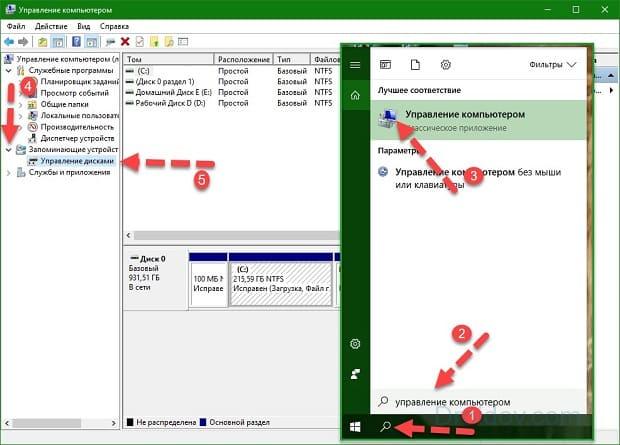Viewport: 620px width, 445px height.
Task: Collapse the Служебные программы tree node
Action: (9, 70)
